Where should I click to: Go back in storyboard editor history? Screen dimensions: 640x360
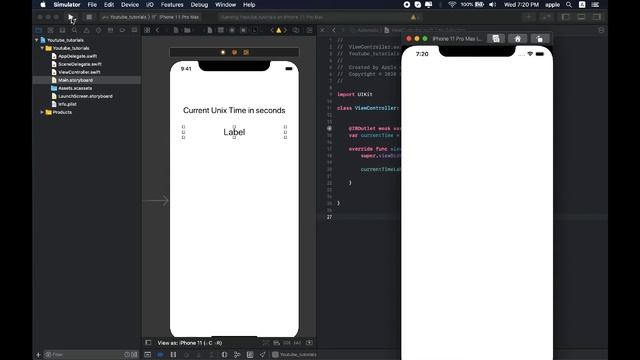coord(158,30)
